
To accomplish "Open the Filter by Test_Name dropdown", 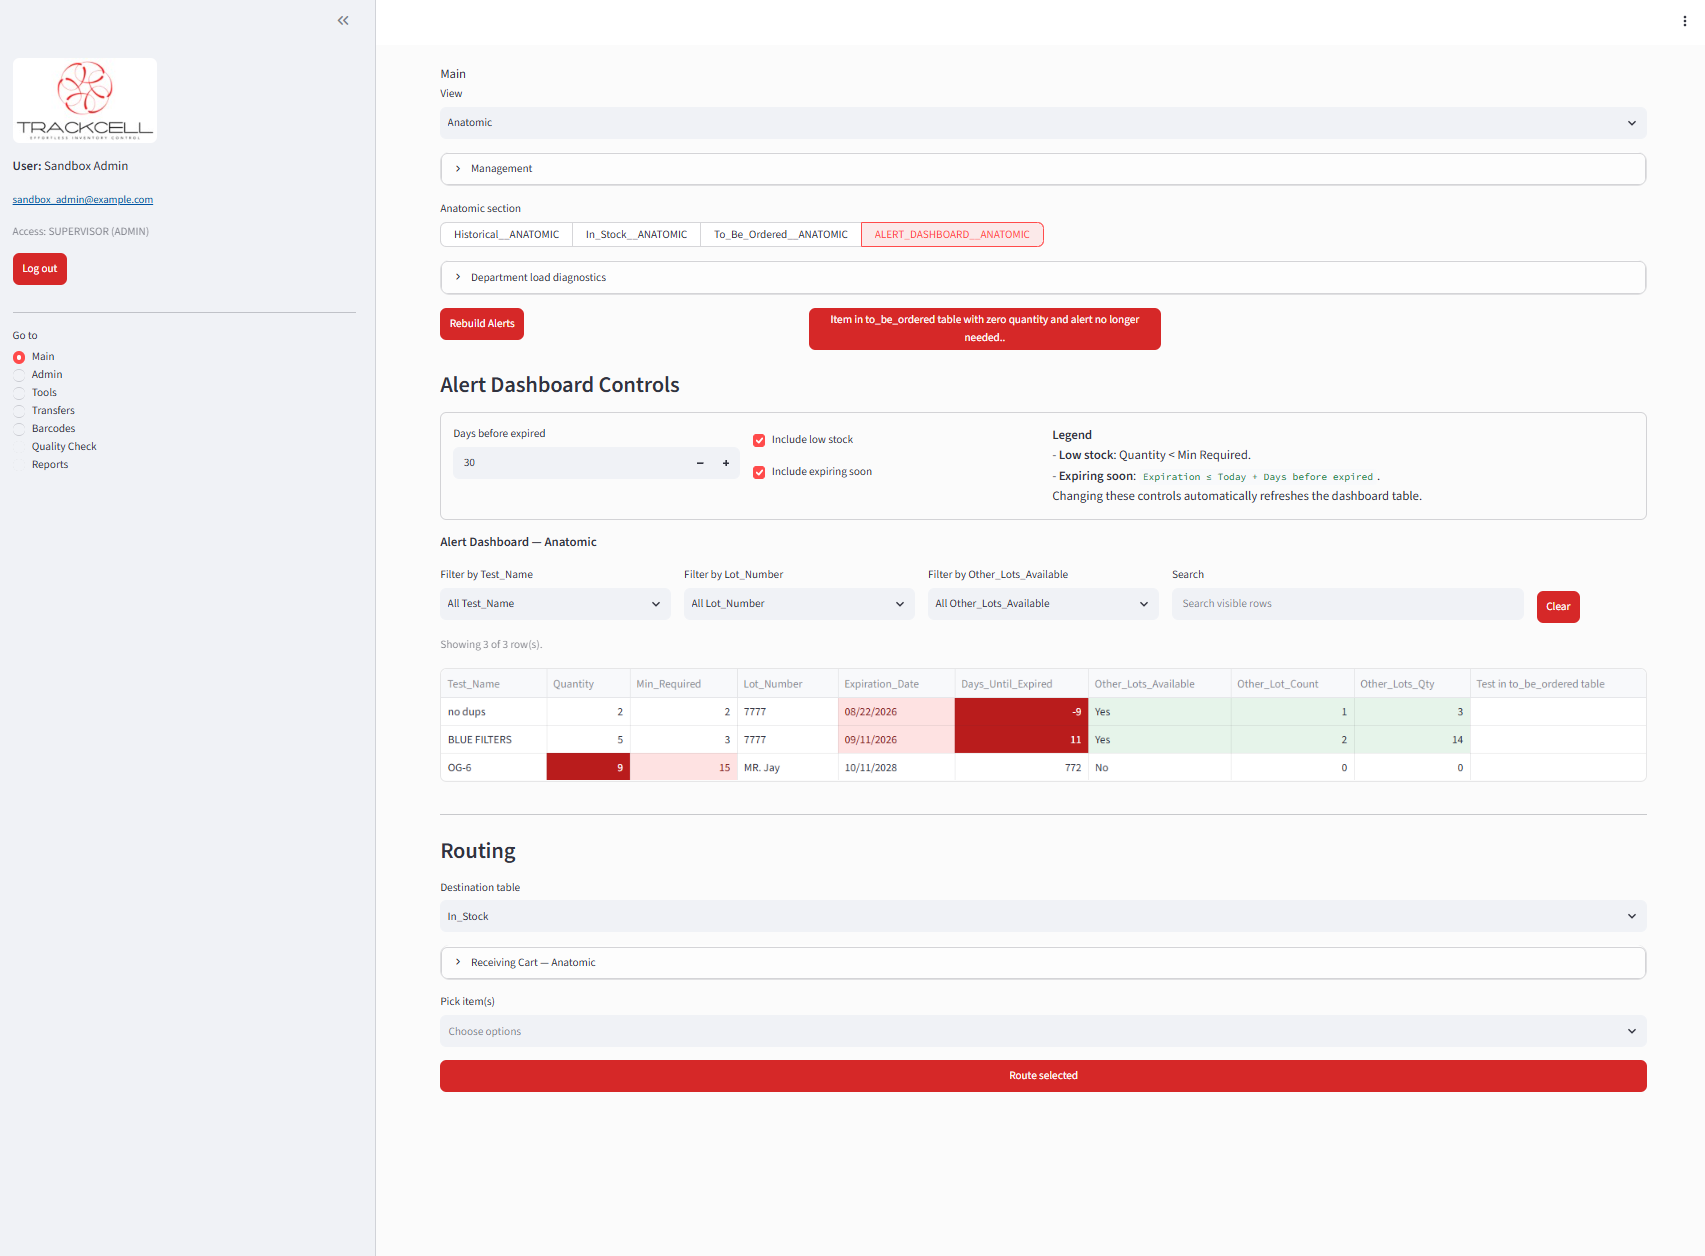I will (x=555, y=604).
